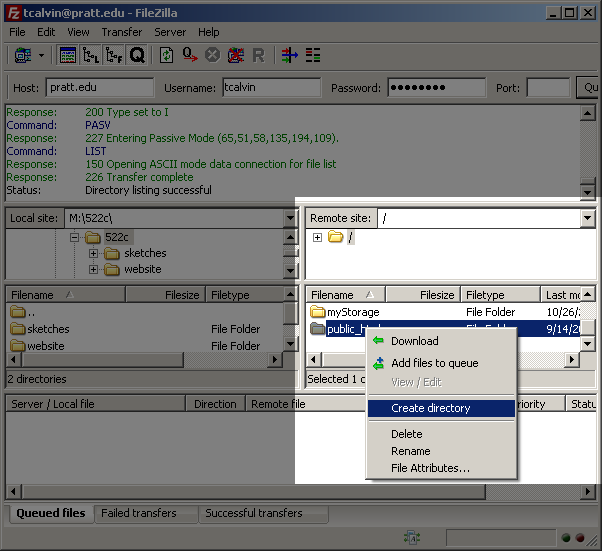
Task: Sort local list by Filetype header
Action: click(x=245, y=295)
